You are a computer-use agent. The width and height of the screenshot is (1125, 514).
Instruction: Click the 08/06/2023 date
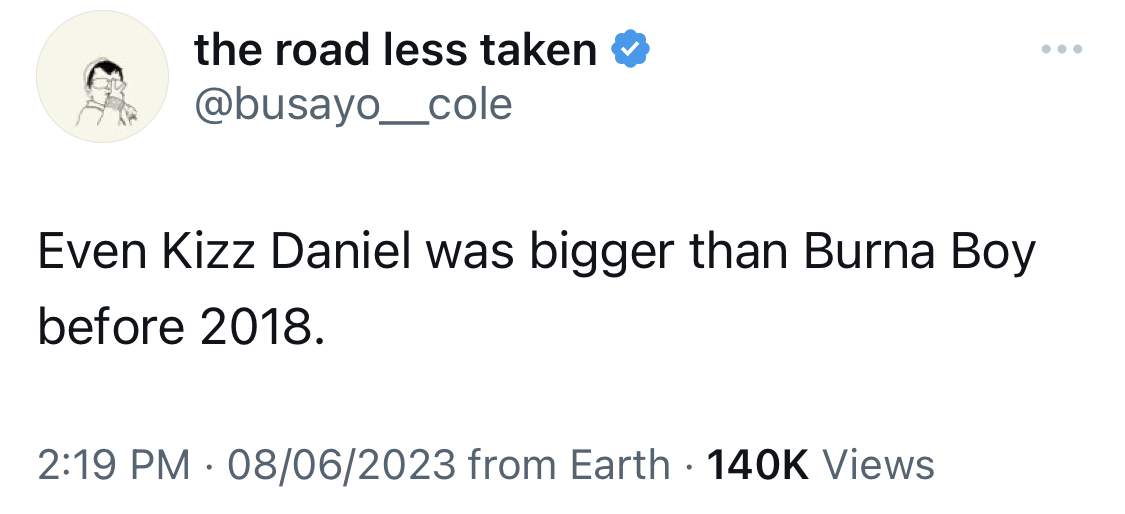[x=342, y=464]
